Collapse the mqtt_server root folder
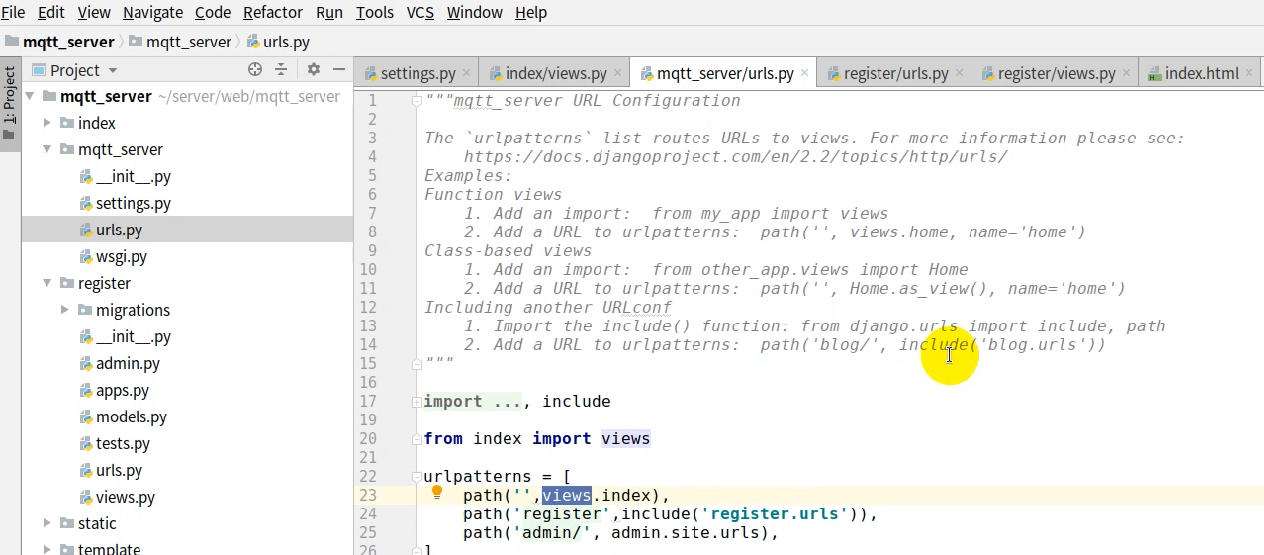 tap(29, 97)
